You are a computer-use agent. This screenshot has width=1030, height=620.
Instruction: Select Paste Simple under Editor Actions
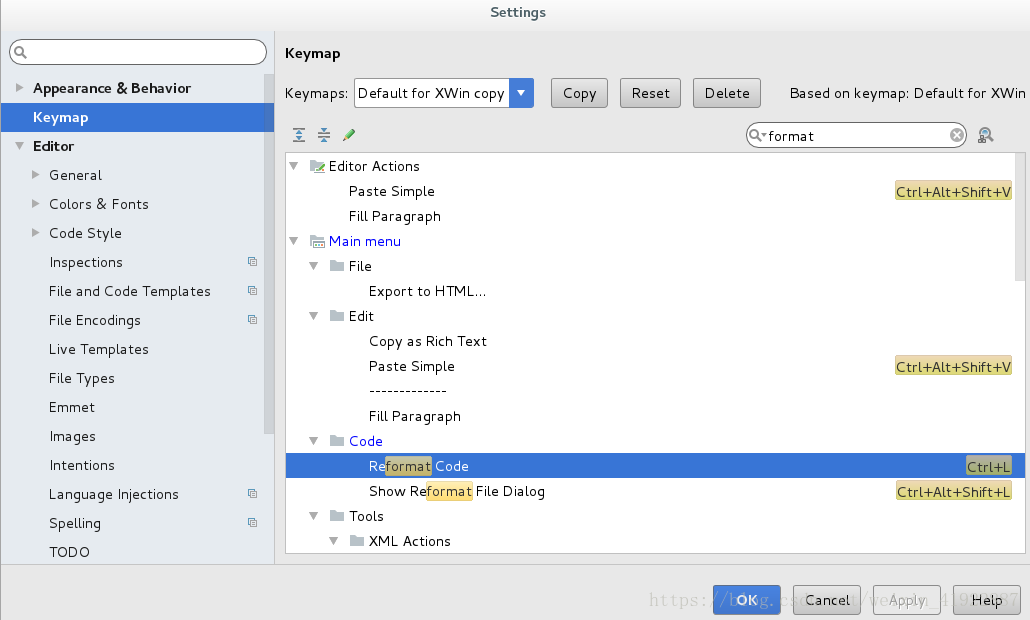[392, 191]
